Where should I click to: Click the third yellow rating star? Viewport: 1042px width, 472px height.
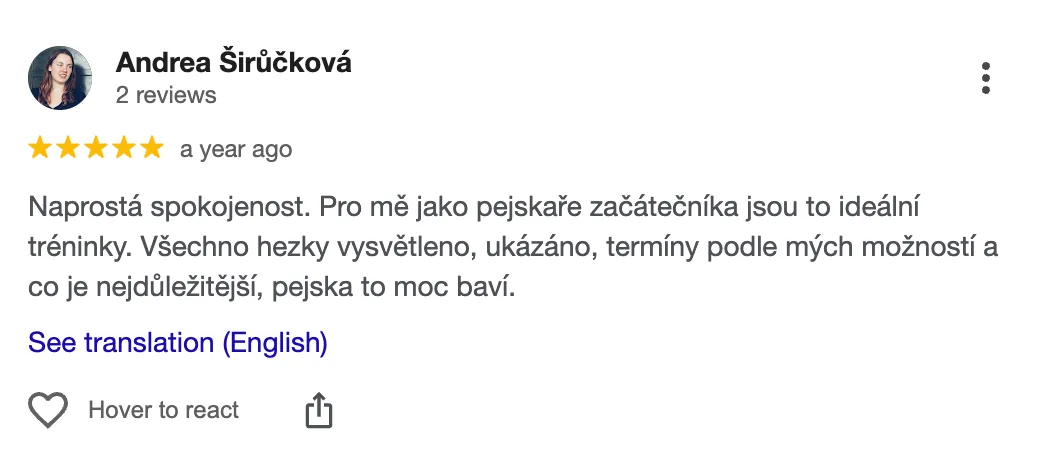(x=96, y=149)
